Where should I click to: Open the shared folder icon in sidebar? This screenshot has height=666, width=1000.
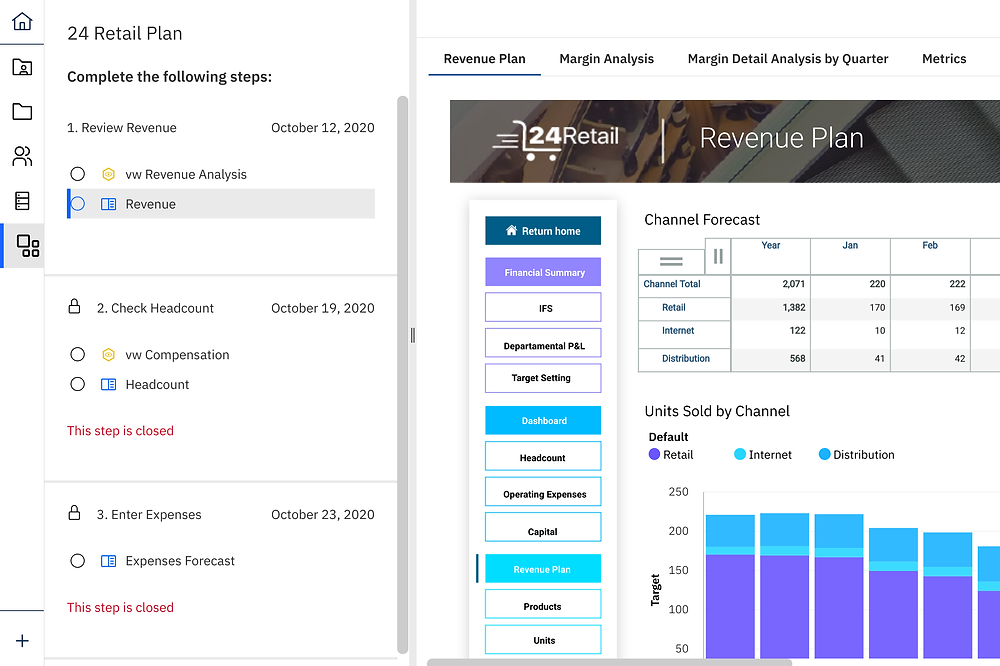(x=22, y=112)
